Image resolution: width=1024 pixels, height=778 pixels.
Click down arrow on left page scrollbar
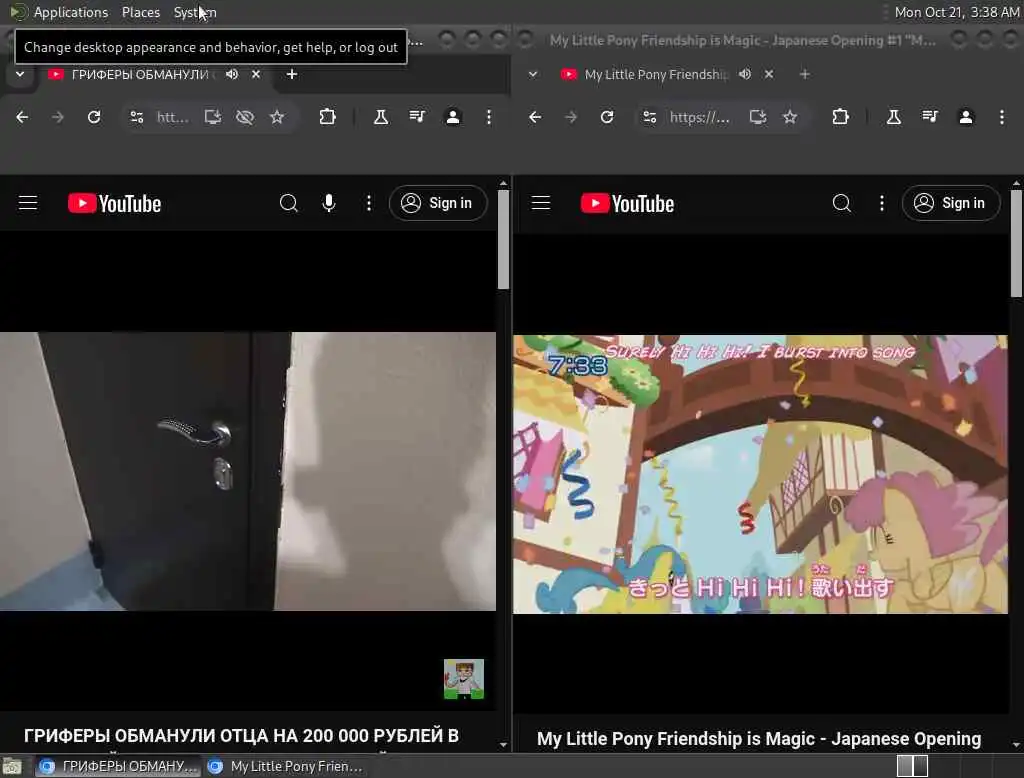click(x=503, y=745)
